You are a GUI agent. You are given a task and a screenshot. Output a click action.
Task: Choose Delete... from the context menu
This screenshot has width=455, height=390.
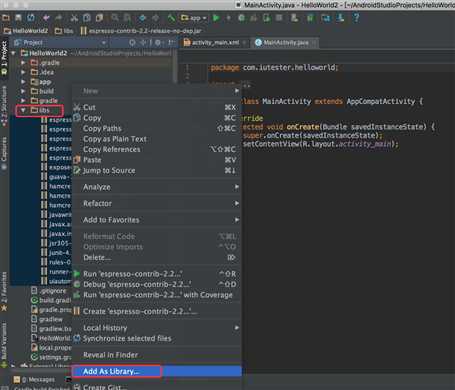click(x=157, y=257)
